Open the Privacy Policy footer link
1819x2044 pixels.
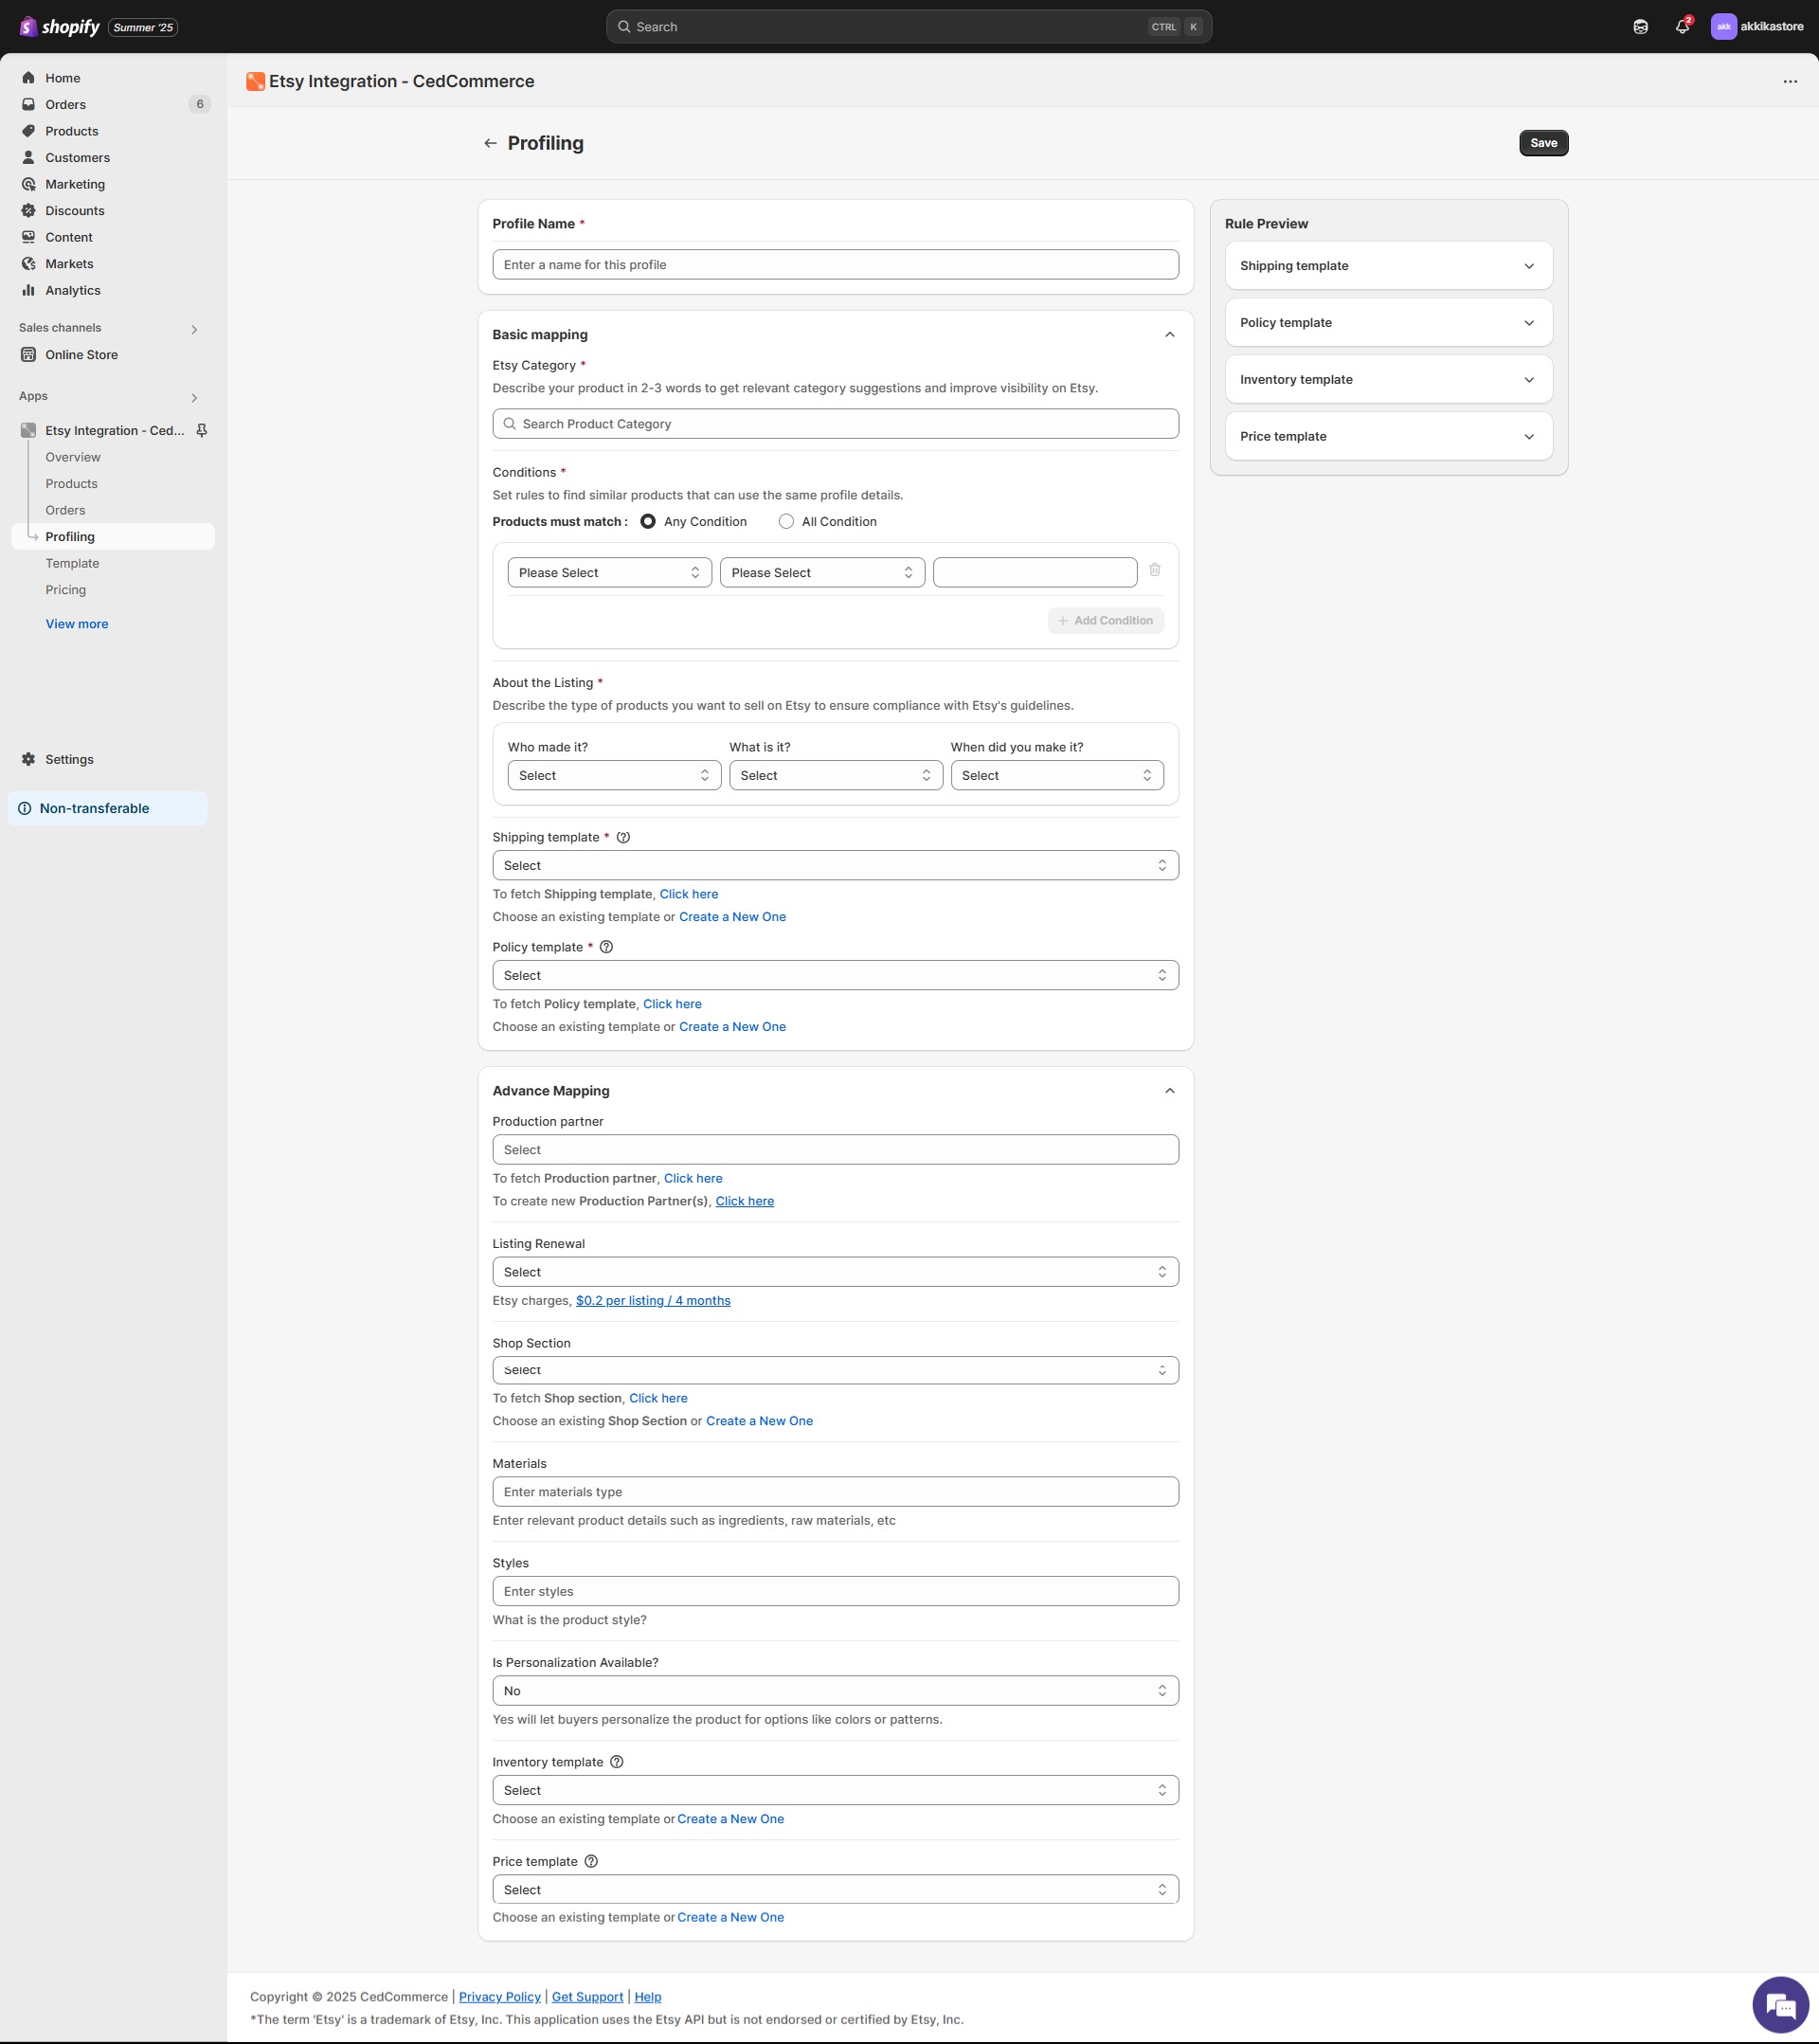point(499,1997)
